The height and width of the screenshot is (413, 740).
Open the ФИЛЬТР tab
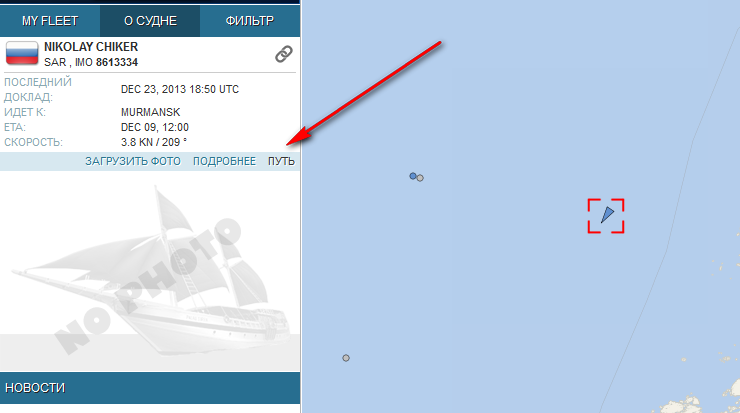pos(250,21)
